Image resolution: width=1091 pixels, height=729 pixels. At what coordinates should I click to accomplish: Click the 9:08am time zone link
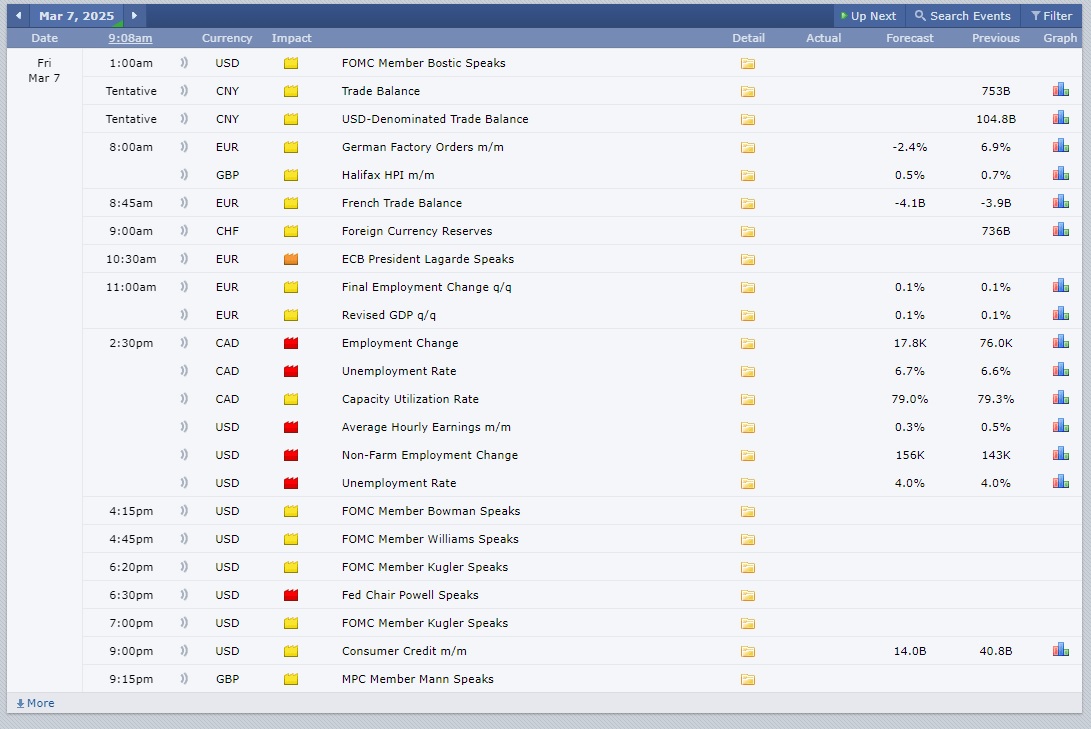pos(130,38)
